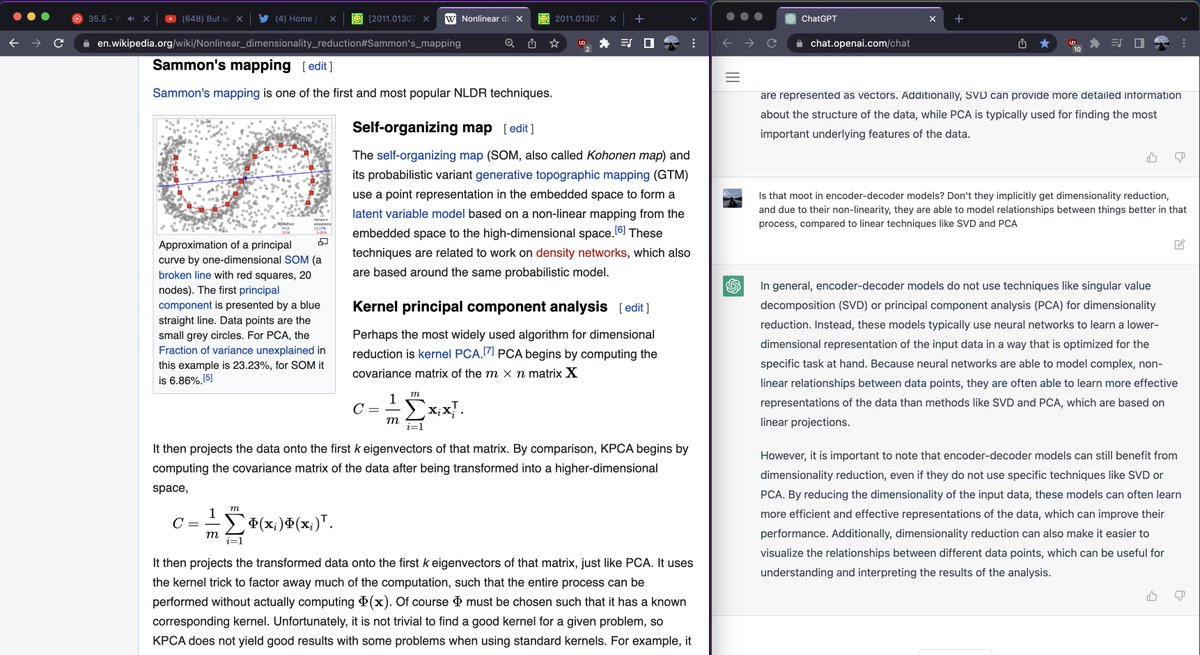Open uBlock extension in Wikipedia window
The image size is (1200, 655).
pyautogui.click(x=584, y=44)
